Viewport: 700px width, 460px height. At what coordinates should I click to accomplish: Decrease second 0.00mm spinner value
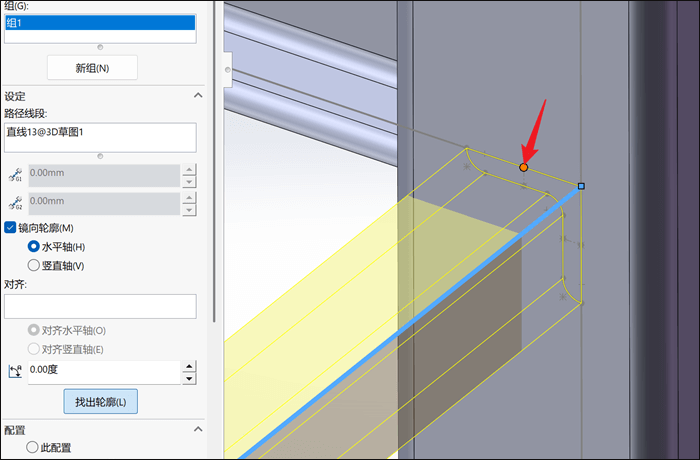[x=189, y=210]
